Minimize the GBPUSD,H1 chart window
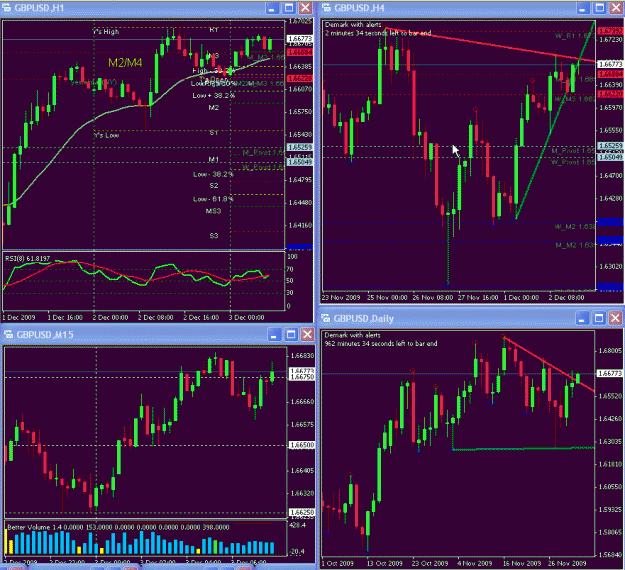Image resolution: width=625 pixels, height=570 pixels. 272,8
